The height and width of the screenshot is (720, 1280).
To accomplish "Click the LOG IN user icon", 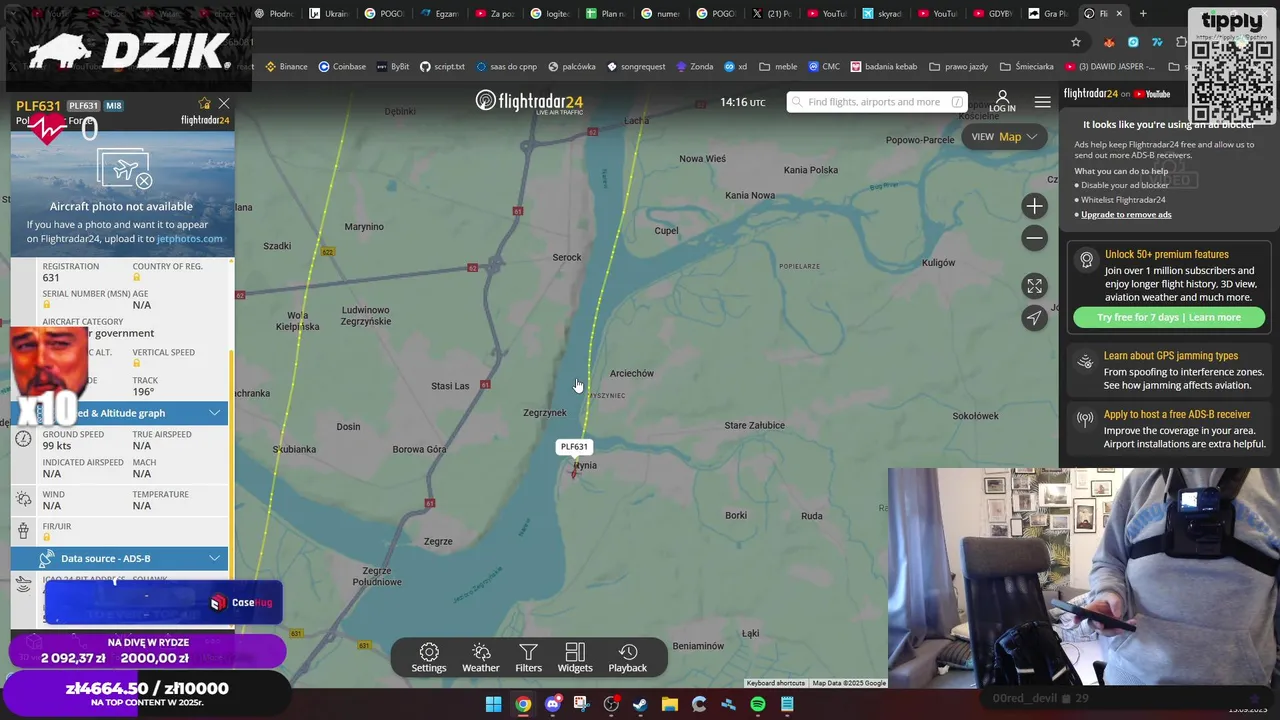I will 1002,101.
